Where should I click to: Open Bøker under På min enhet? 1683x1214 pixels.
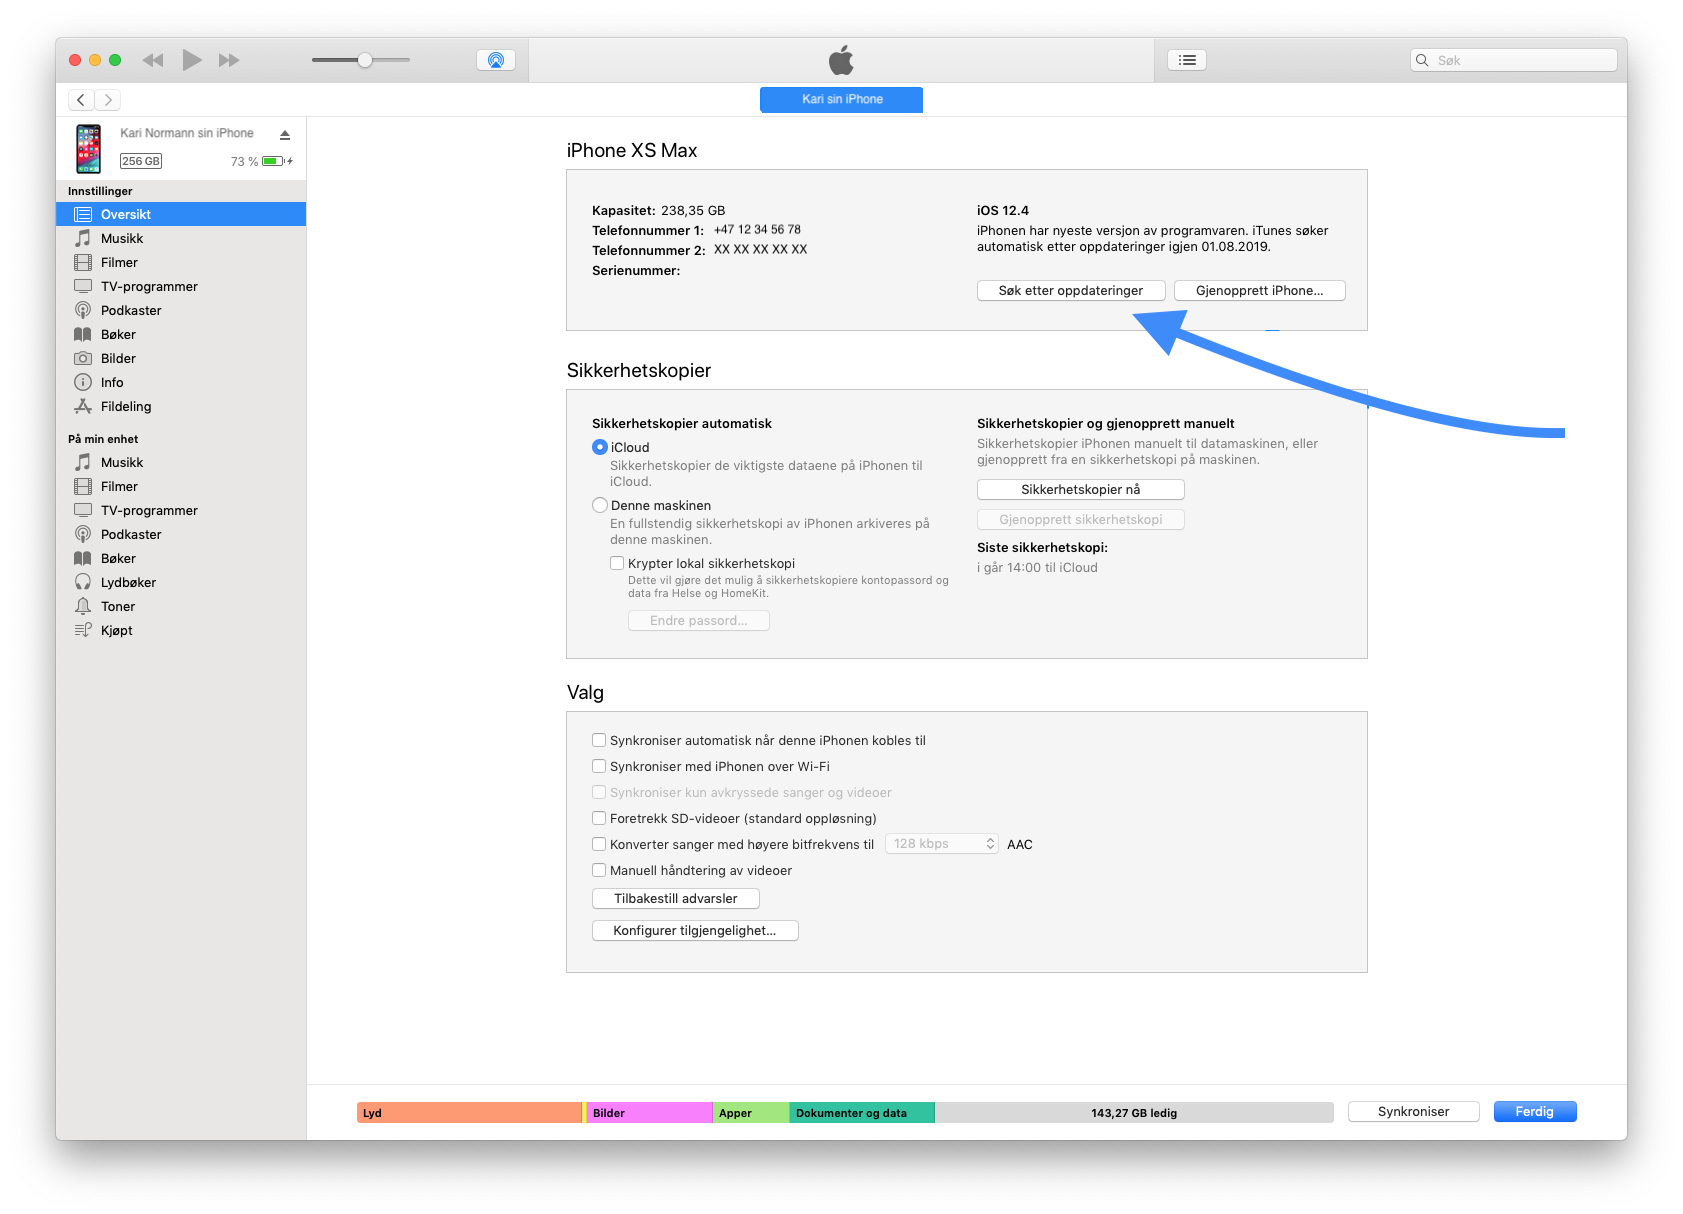coord(181,558)
